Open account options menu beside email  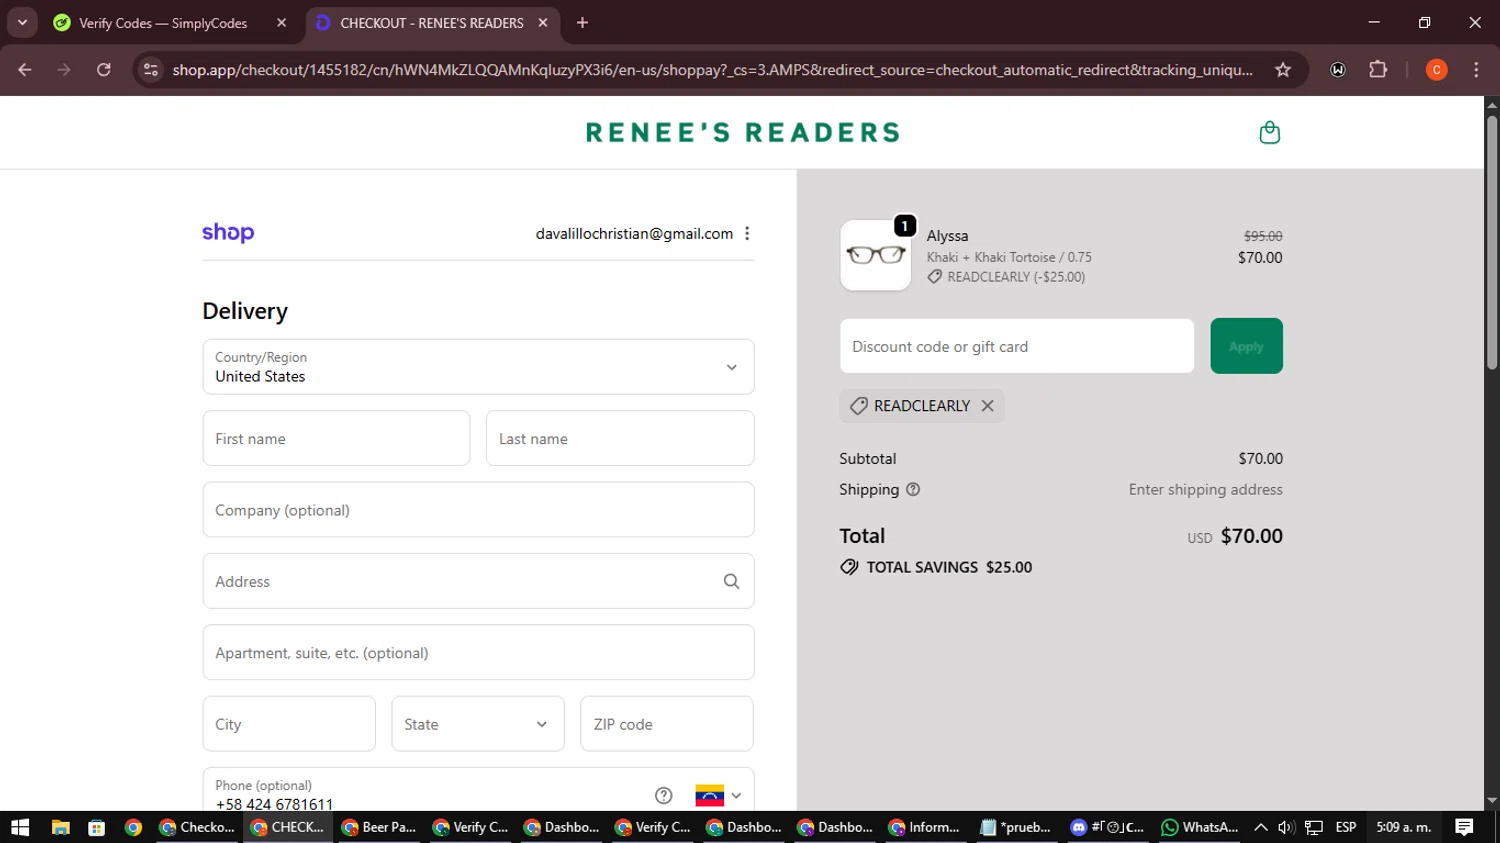(x=747, y=233)
